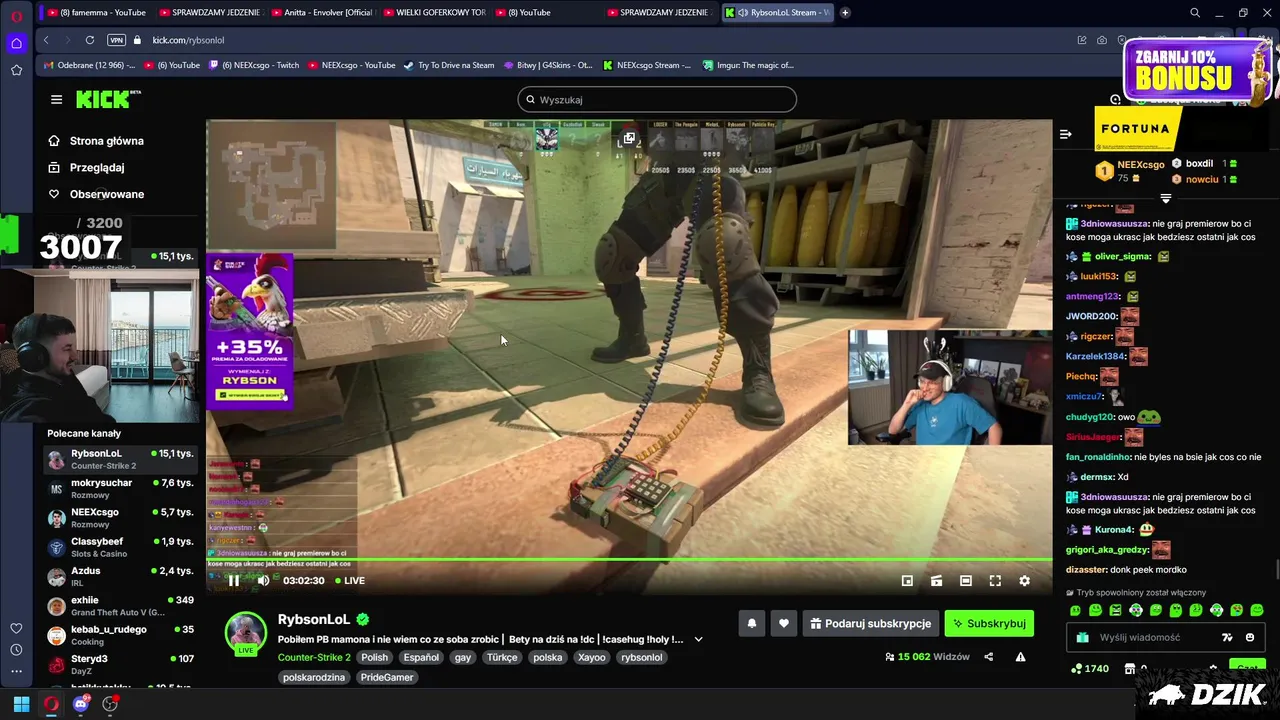The width and height of the screenshot is (1280, 720).
Task: Open exhiie recommended channel
Action: tap(120, 606)
